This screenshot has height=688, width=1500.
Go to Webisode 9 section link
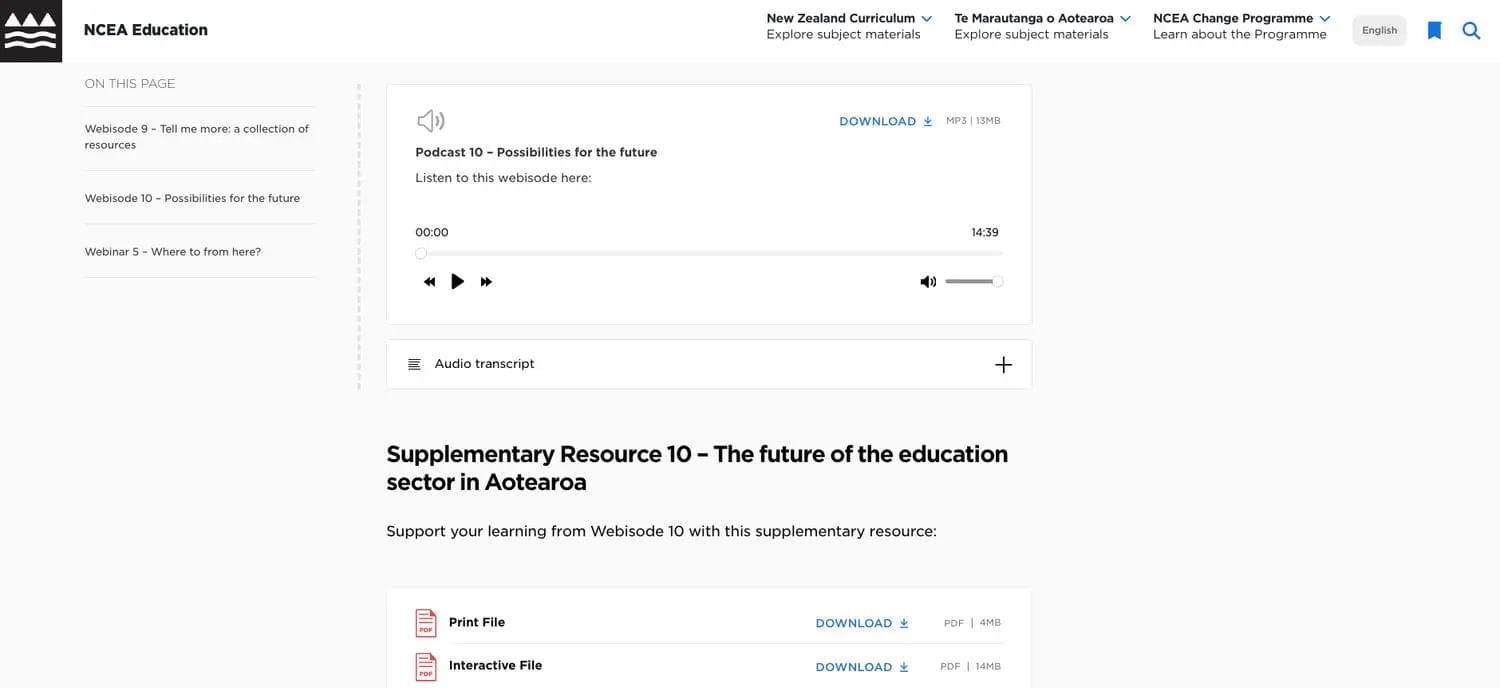pos(196,137)
